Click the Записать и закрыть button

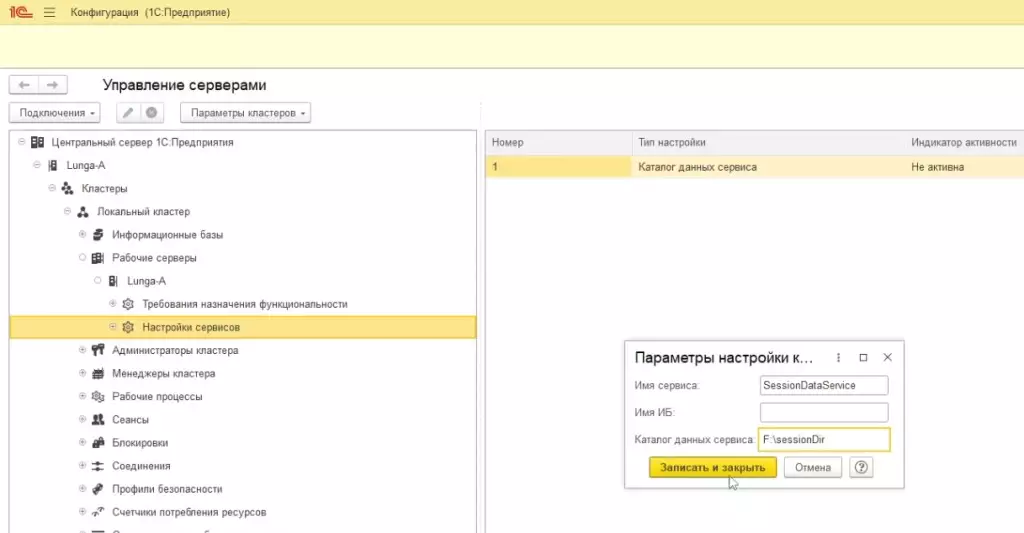point(712,467)
